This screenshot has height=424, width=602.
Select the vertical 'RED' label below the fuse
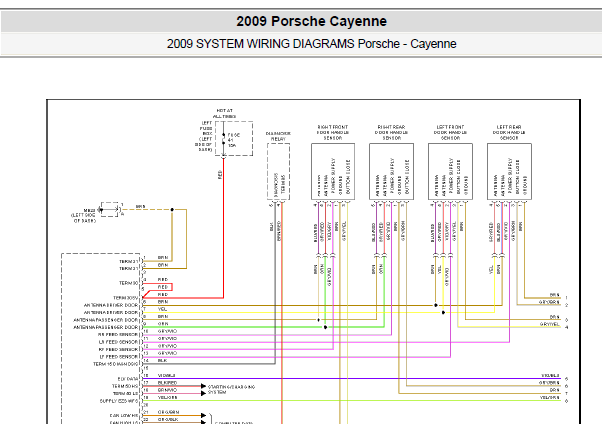[x=220, y=175]
